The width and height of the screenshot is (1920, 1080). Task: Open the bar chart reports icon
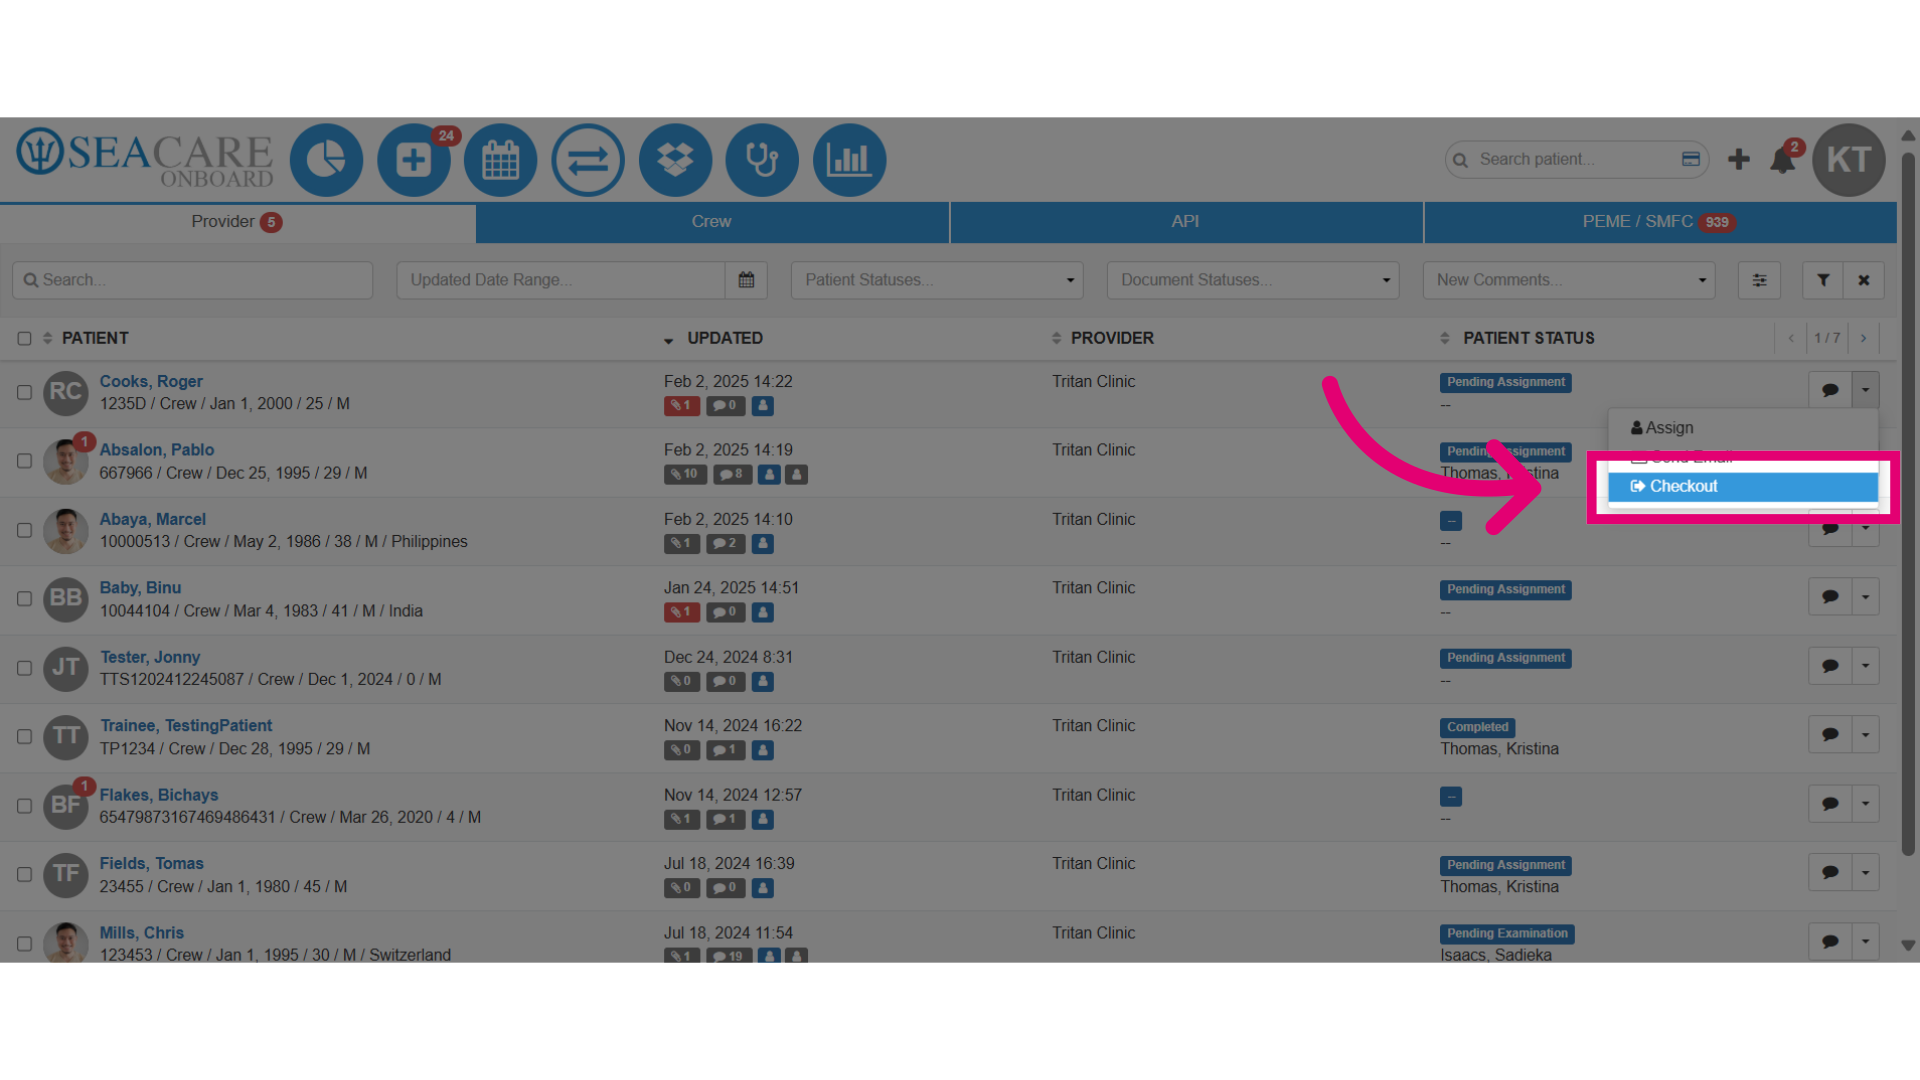[x=849, y=160]
